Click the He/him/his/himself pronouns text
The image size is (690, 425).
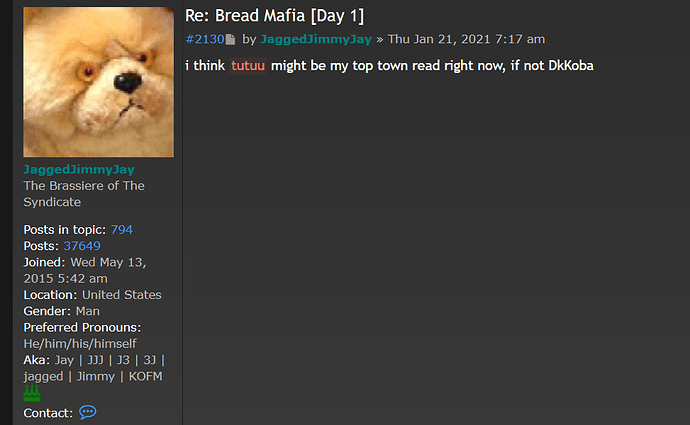[x=80, y=344]
